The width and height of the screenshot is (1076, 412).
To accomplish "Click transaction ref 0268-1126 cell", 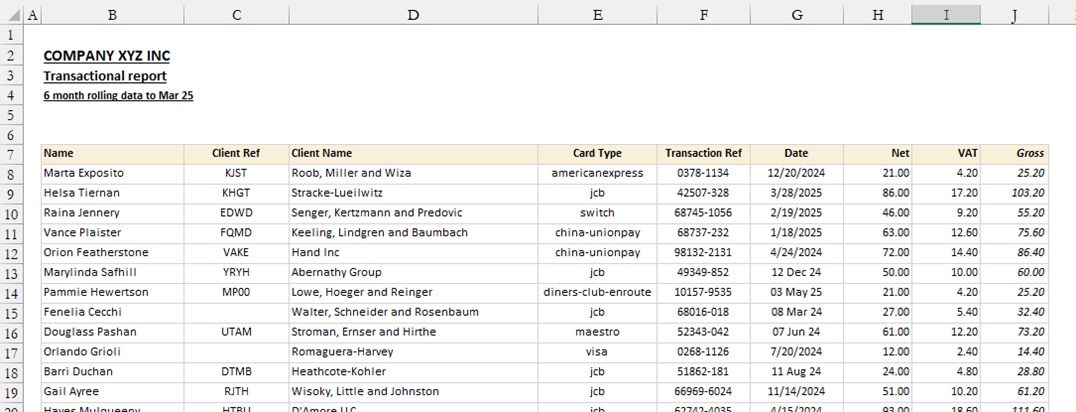I will click(x=704, y=351).
